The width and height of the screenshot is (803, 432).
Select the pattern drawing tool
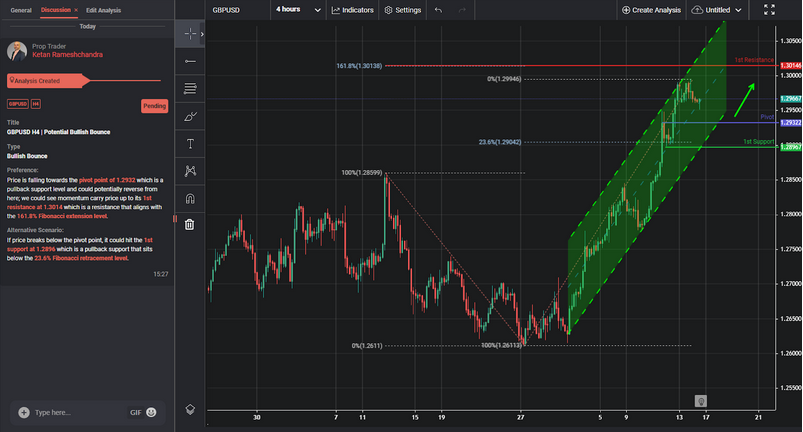[190, 171]
